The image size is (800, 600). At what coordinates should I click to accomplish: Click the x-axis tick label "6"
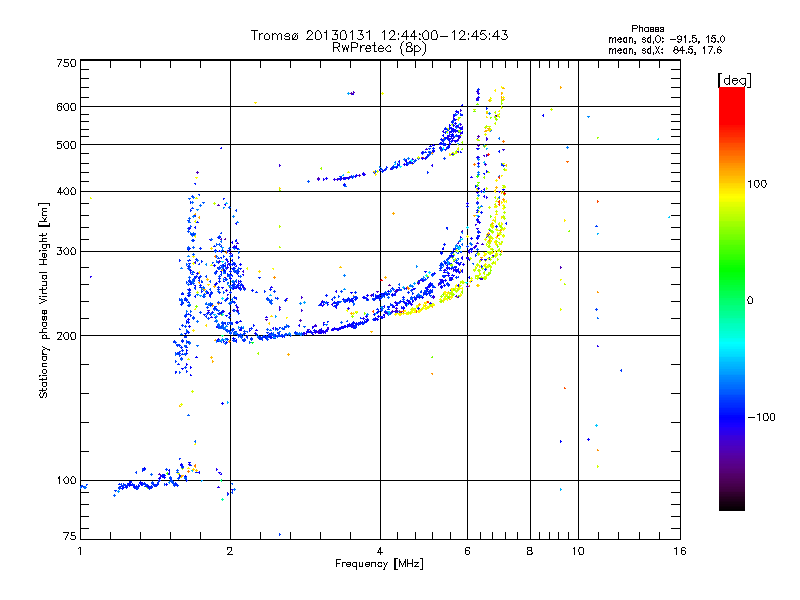tap(467, 551)
